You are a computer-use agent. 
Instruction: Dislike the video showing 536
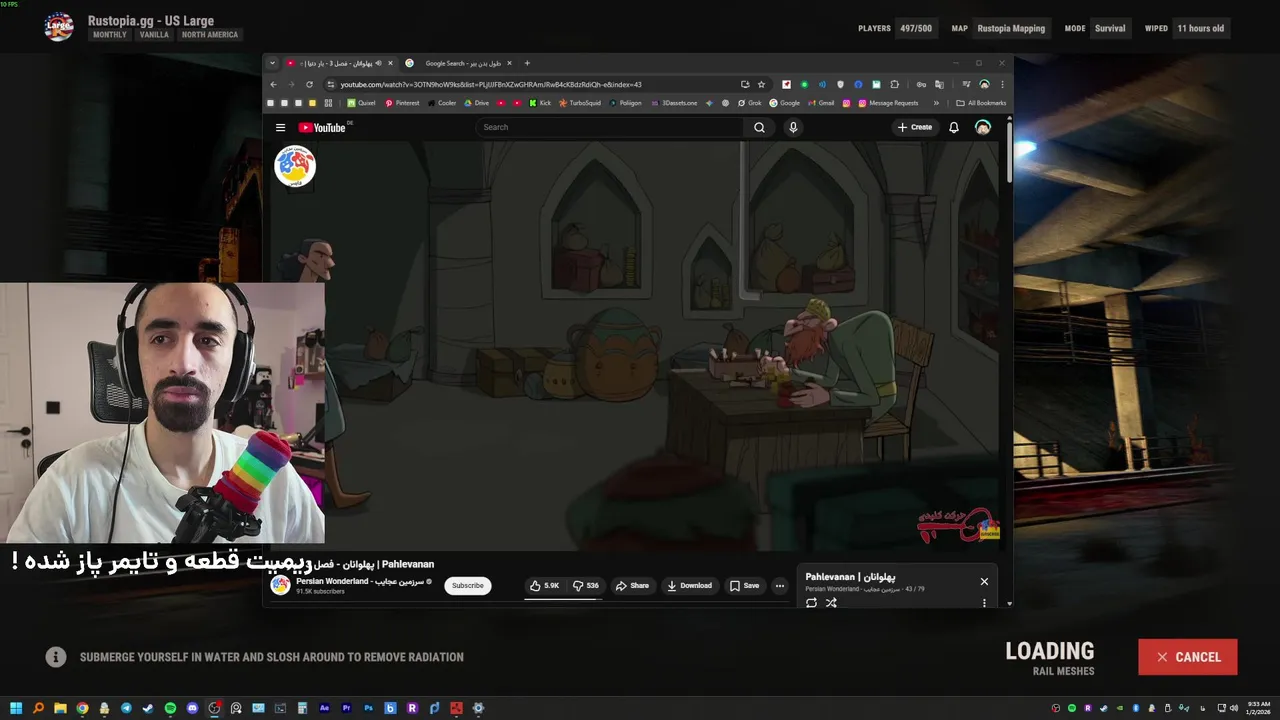point(586,586)
